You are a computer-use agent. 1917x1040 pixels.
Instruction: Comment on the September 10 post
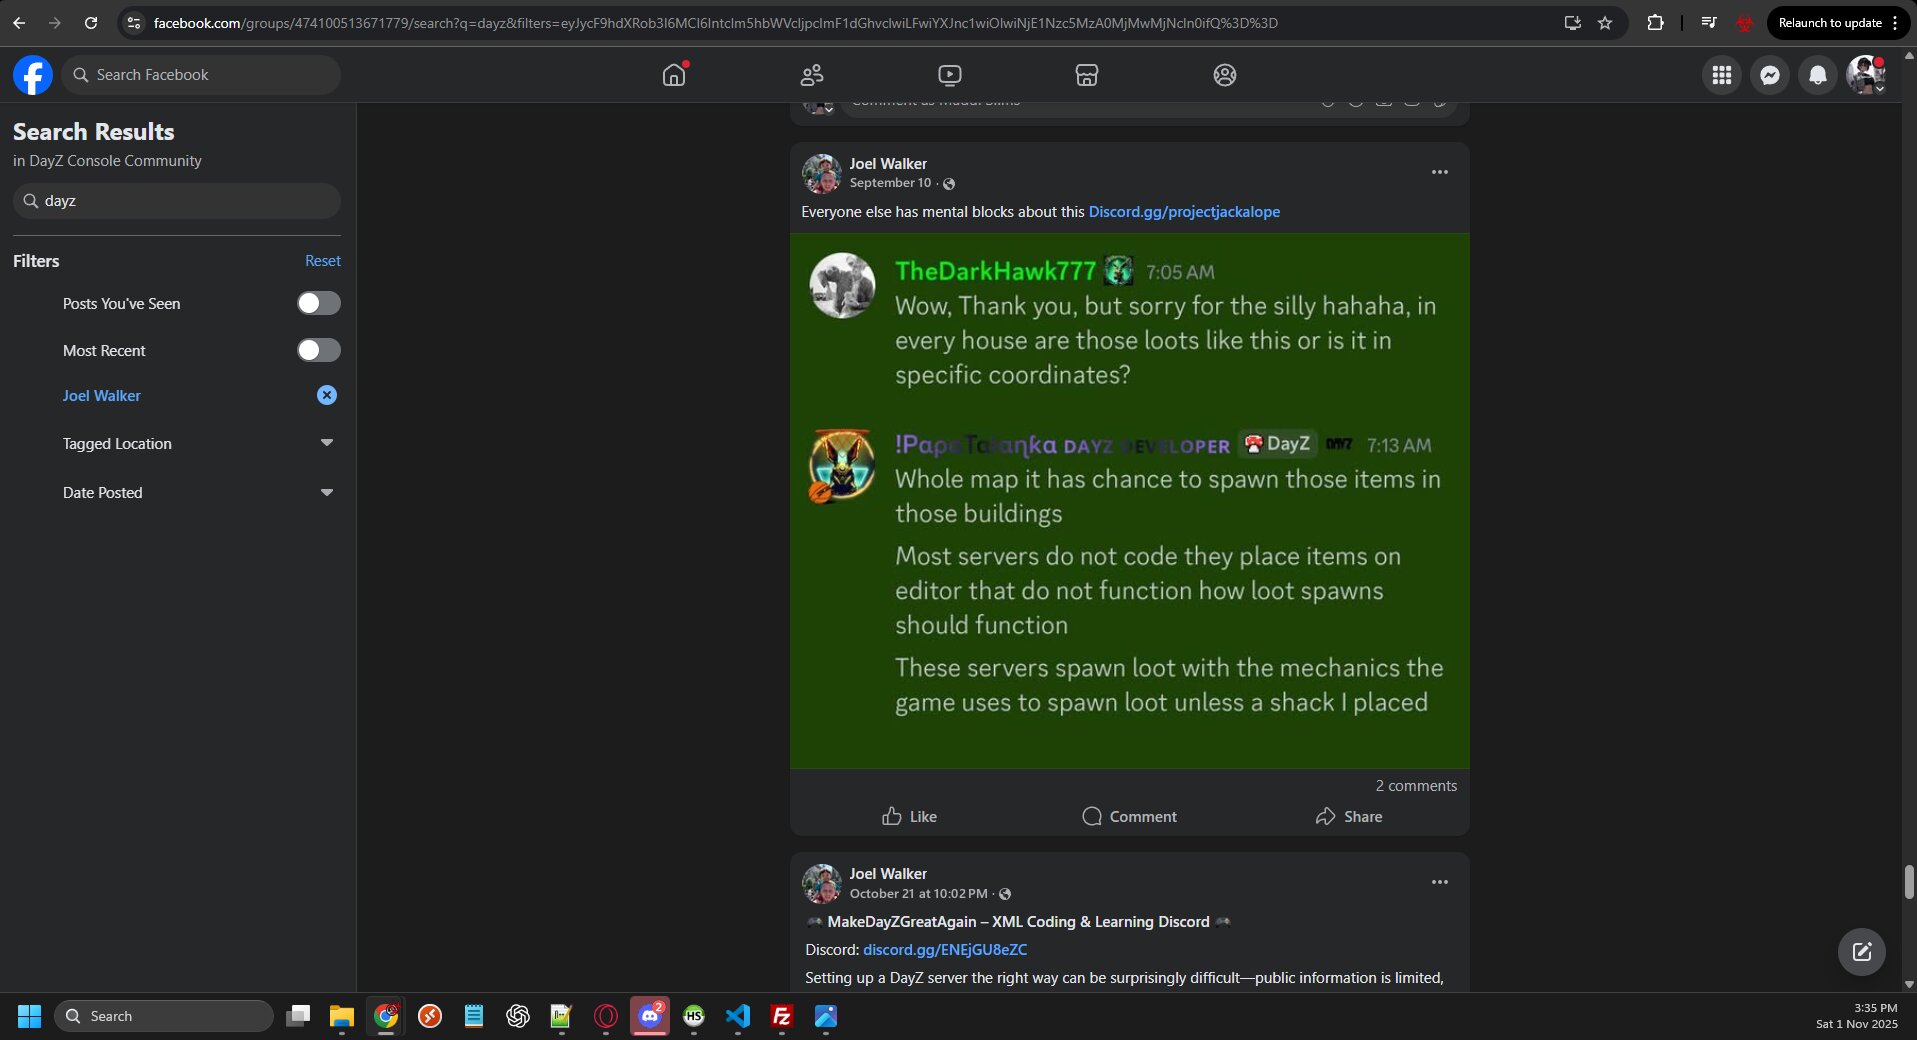coord(1129,816)
